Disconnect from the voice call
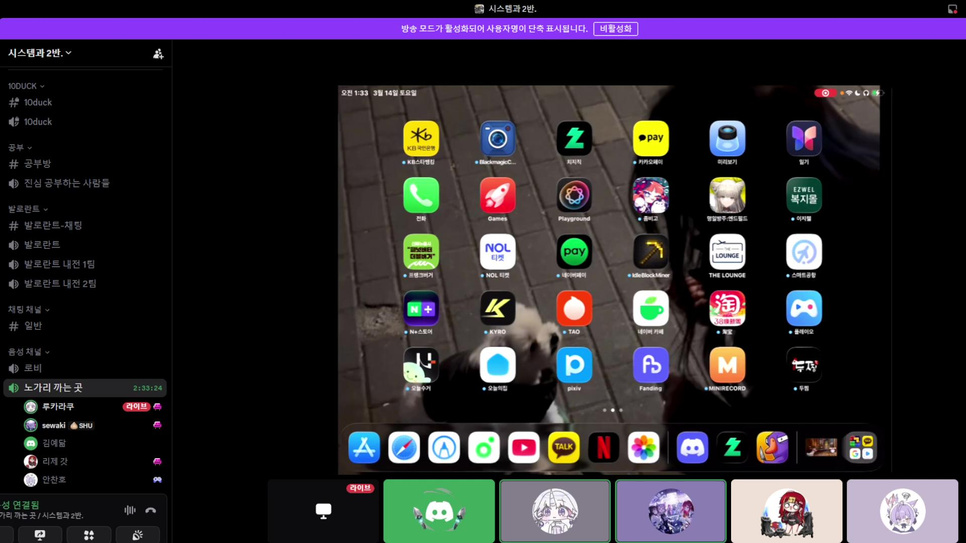This screenshot has height=543, width=966. (x=151, y=510)
